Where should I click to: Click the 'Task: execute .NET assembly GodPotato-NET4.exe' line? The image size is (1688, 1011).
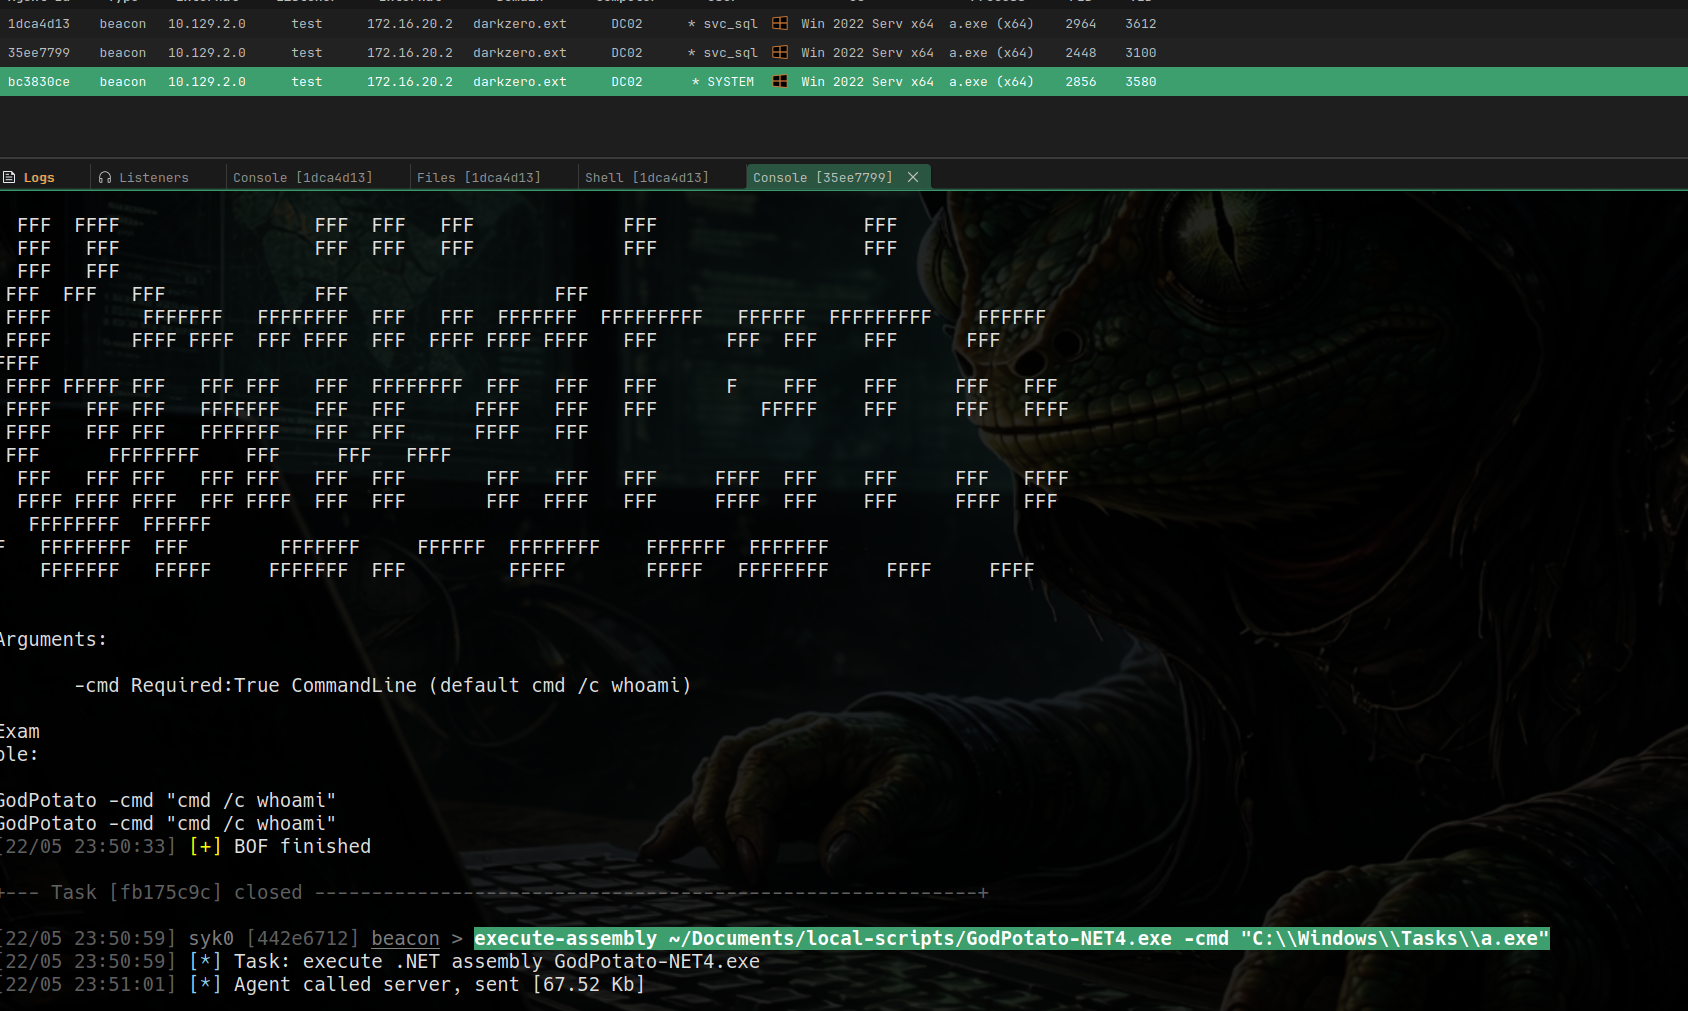click(x=497, y=962)
